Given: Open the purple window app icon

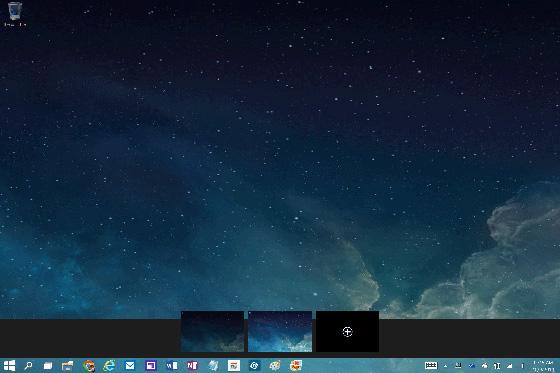Looking at the screenshot, I should 151,365.
